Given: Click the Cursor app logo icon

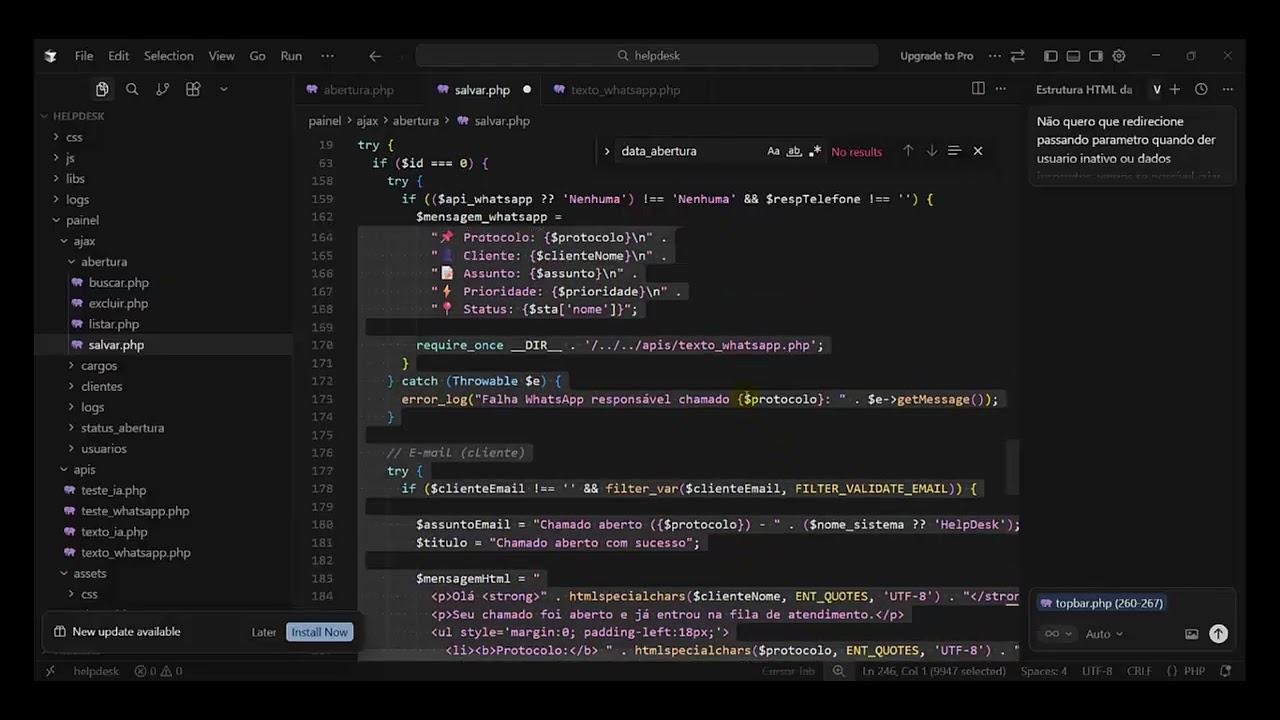Looking at the screenshot, I should coord(50,56).
